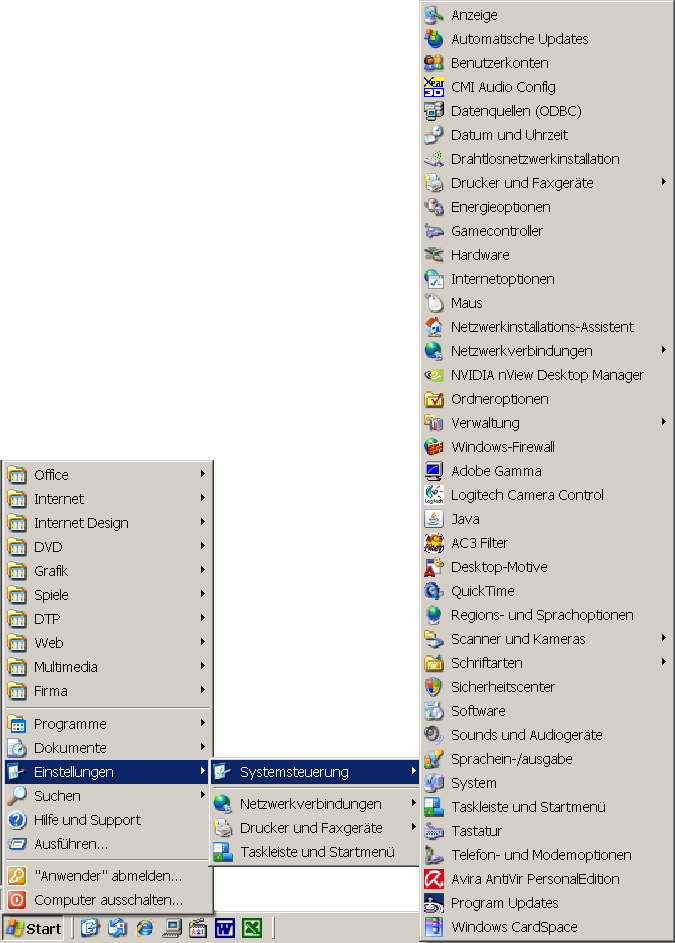
Task: Open the DVD folder entry
Action: click(107, 547)
